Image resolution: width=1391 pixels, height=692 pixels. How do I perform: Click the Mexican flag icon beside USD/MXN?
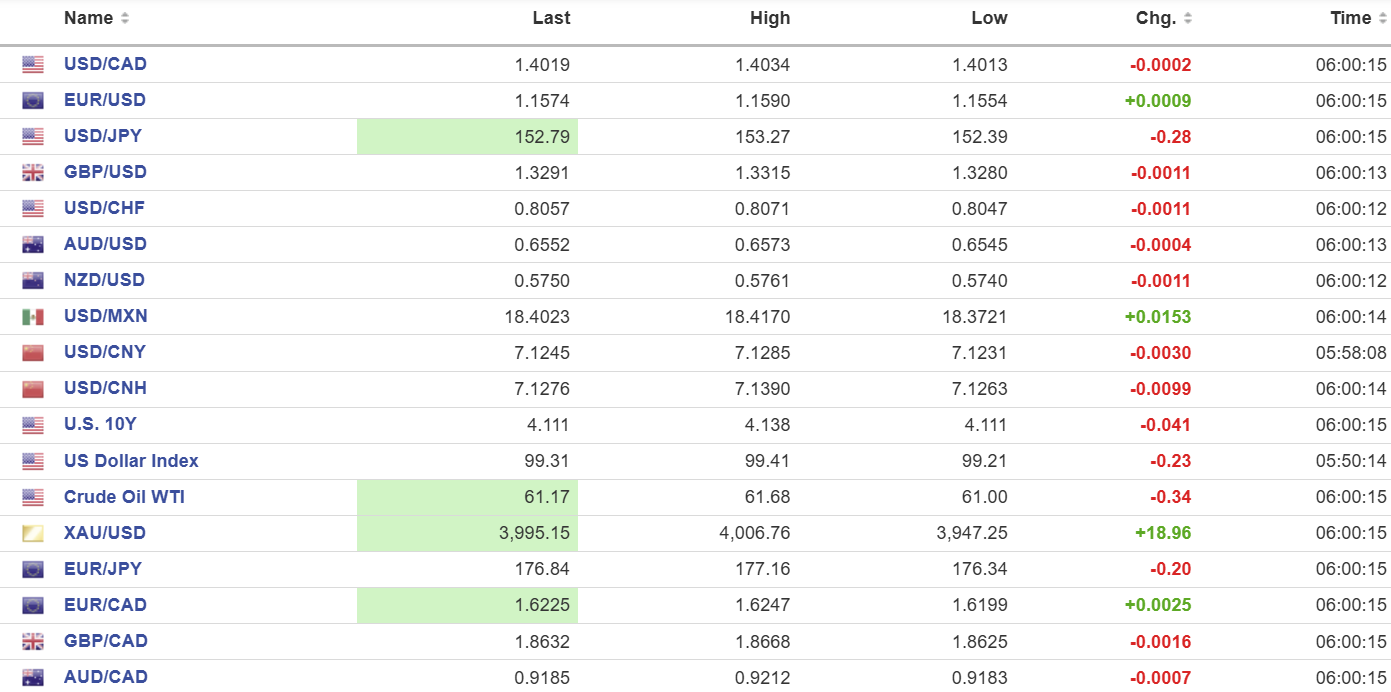[x=33, y=317]
